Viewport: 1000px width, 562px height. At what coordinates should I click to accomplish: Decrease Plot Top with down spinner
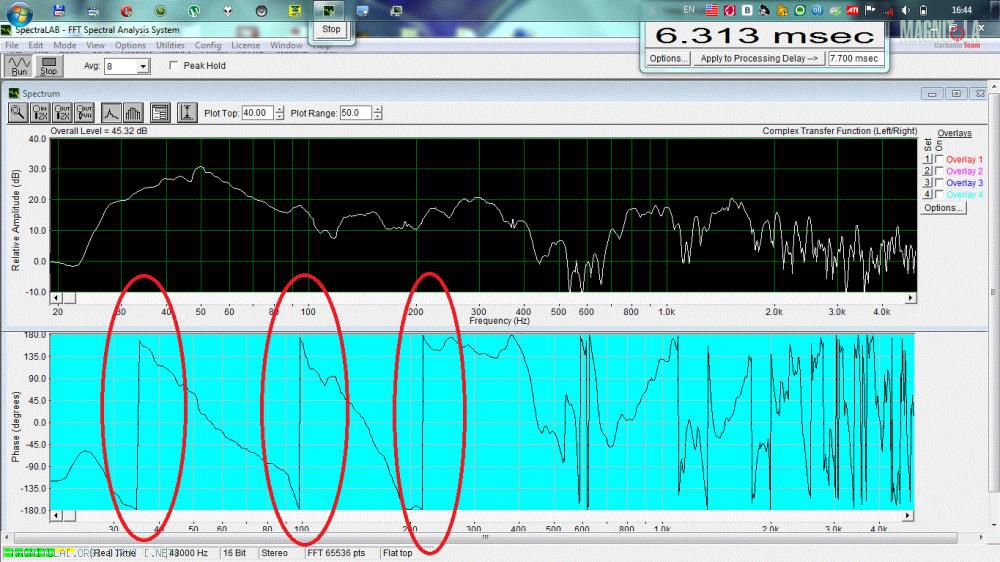pos(279,117)
